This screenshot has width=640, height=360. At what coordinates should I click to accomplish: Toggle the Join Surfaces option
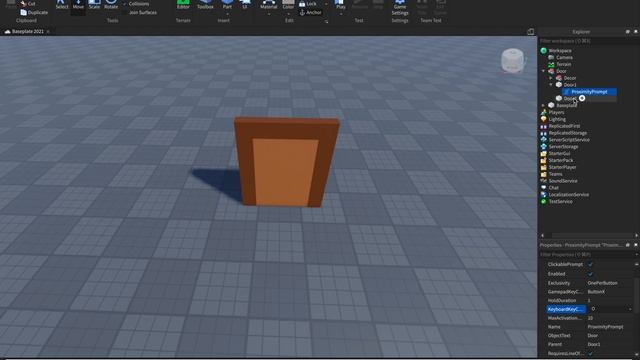coord(140,13)
